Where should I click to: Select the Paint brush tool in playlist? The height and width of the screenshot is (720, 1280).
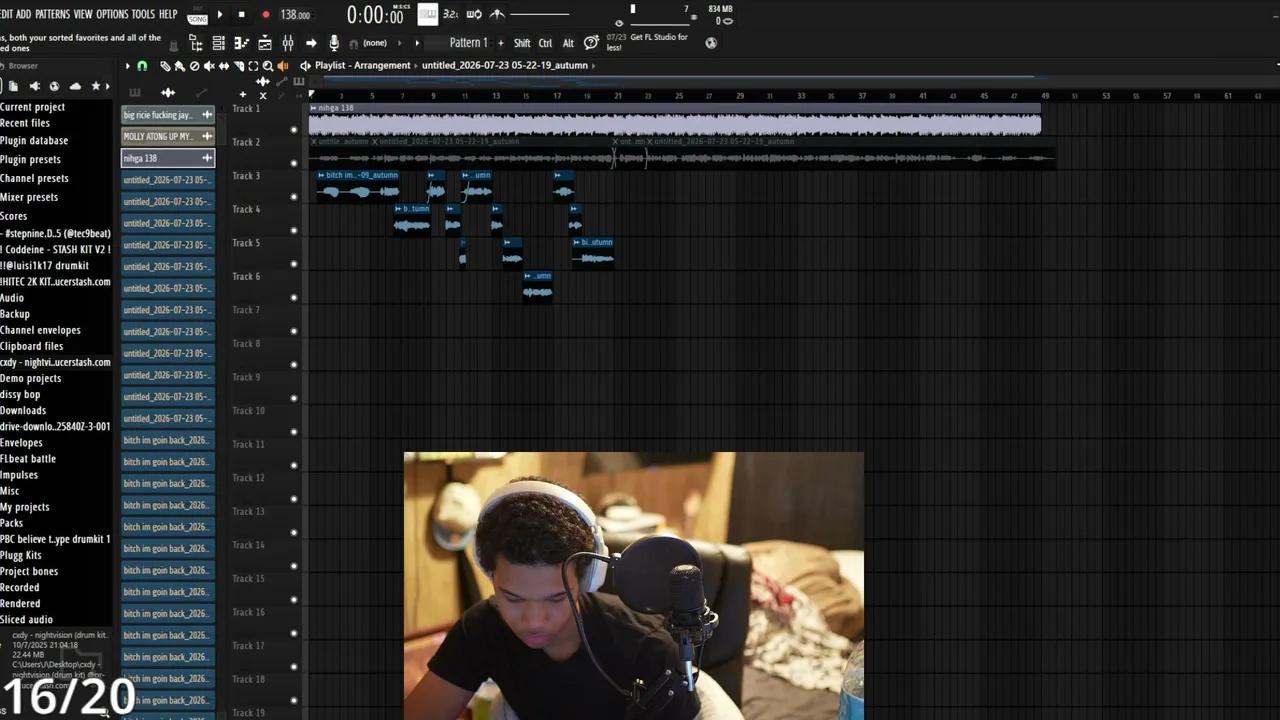[x=180, y=66]
